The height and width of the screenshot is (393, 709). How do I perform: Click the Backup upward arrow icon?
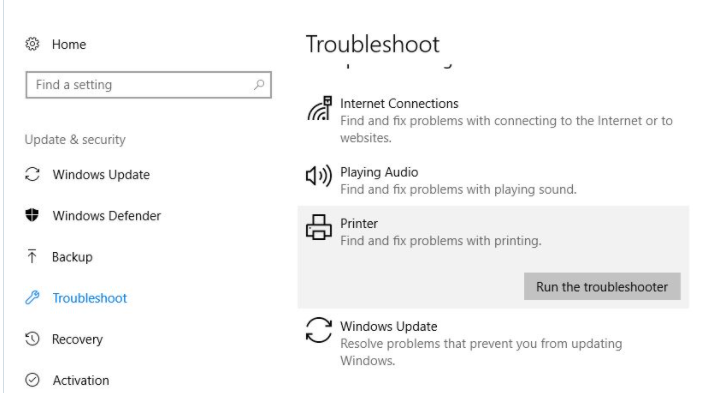pyautogui.click(x=32, y=256)
